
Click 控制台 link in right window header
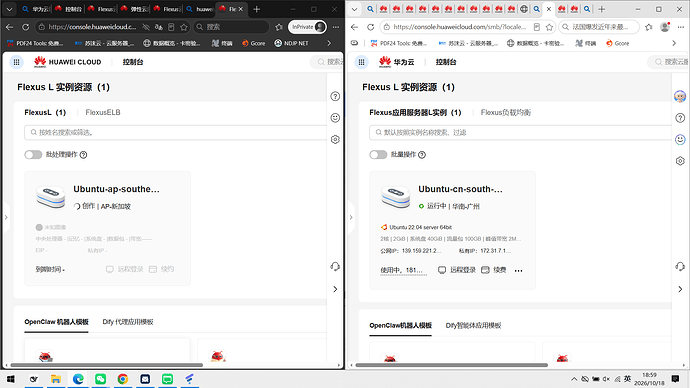446,62
